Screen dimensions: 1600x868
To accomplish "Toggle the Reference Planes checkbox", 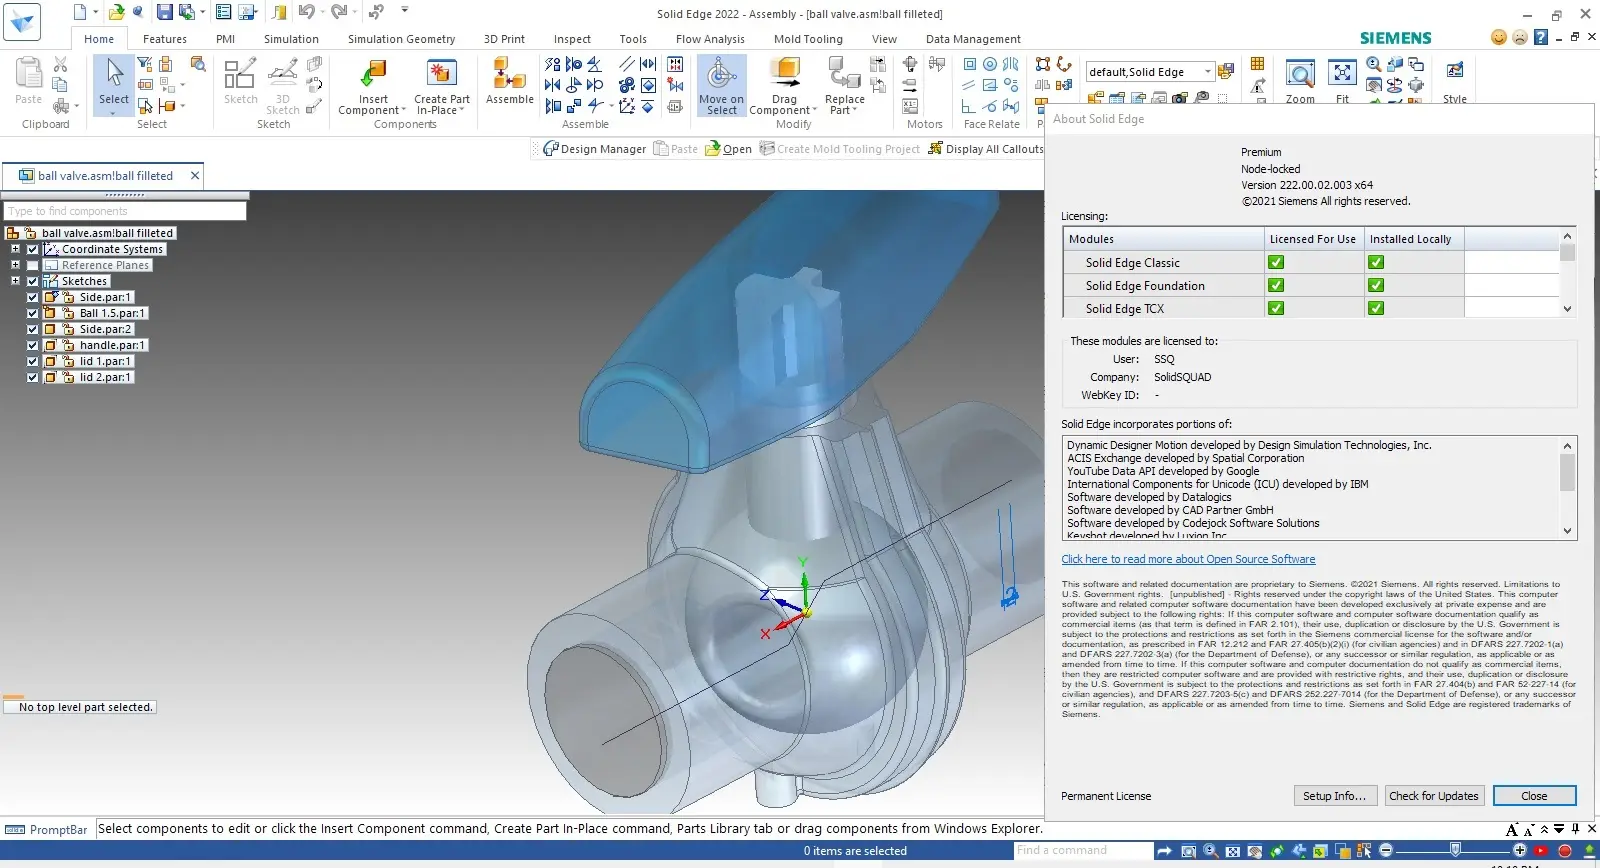I will pos(33,265).
